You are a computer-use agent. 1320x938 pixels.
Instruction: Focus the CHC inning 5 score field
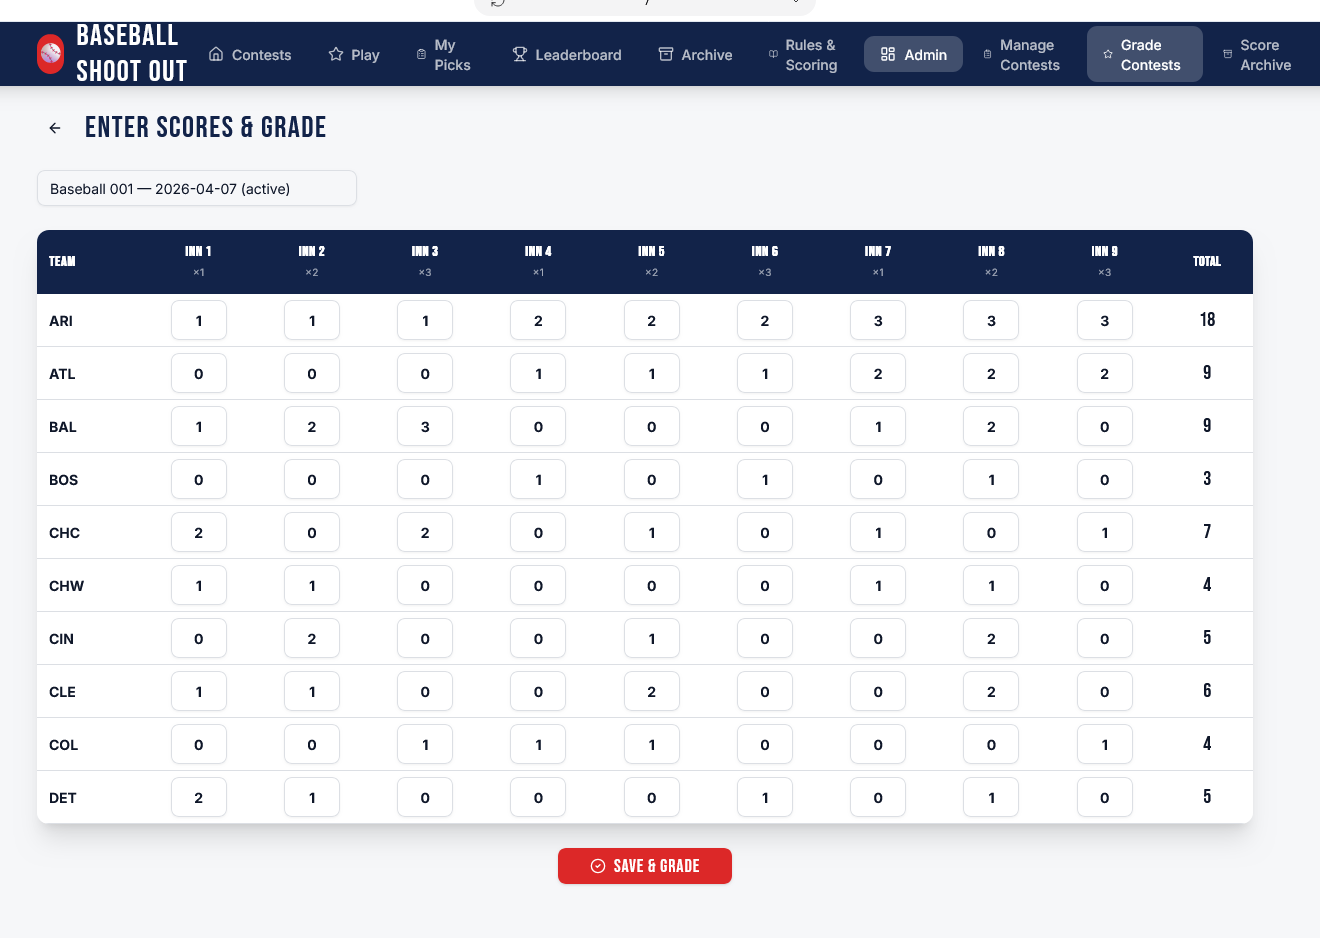652,533
